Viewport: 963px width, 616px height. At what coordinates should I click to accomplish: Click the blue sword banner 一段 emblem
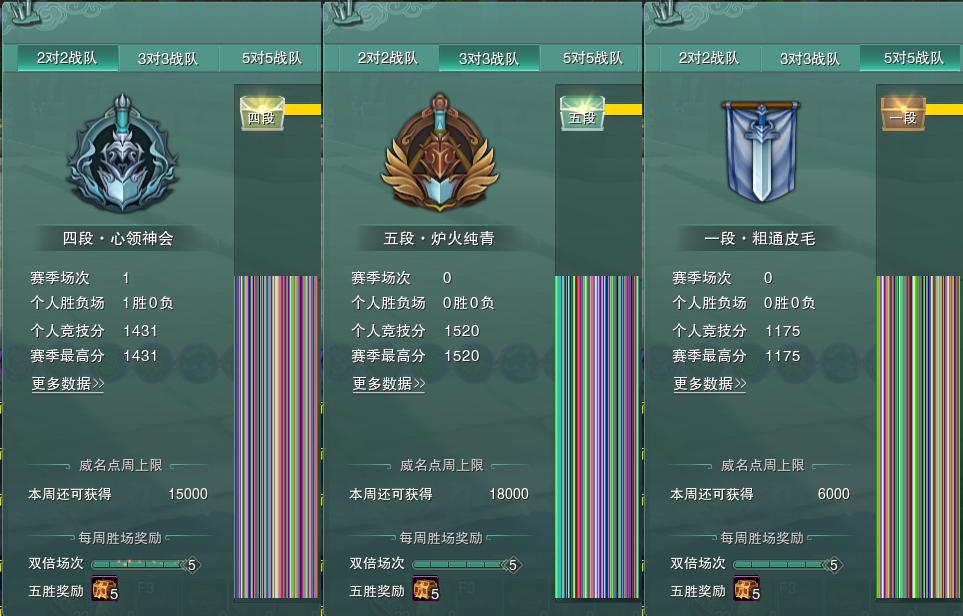(762, 152)
